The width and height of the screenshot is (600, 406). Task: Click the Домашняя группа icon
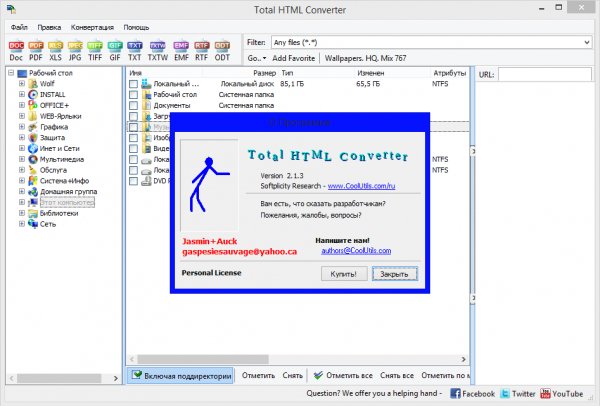coord(33,192)
